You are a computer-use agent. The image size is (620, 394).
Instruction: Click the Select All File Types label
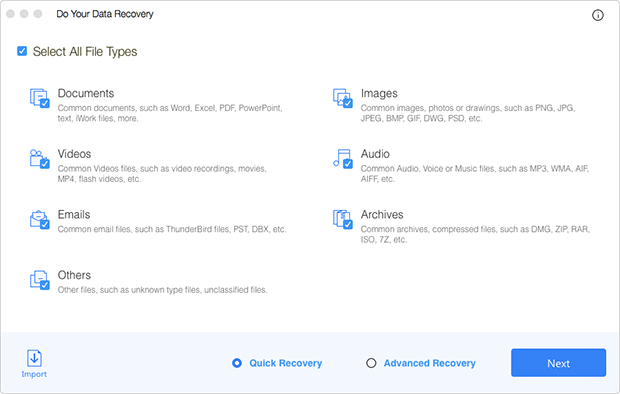[x=85, y=52]
